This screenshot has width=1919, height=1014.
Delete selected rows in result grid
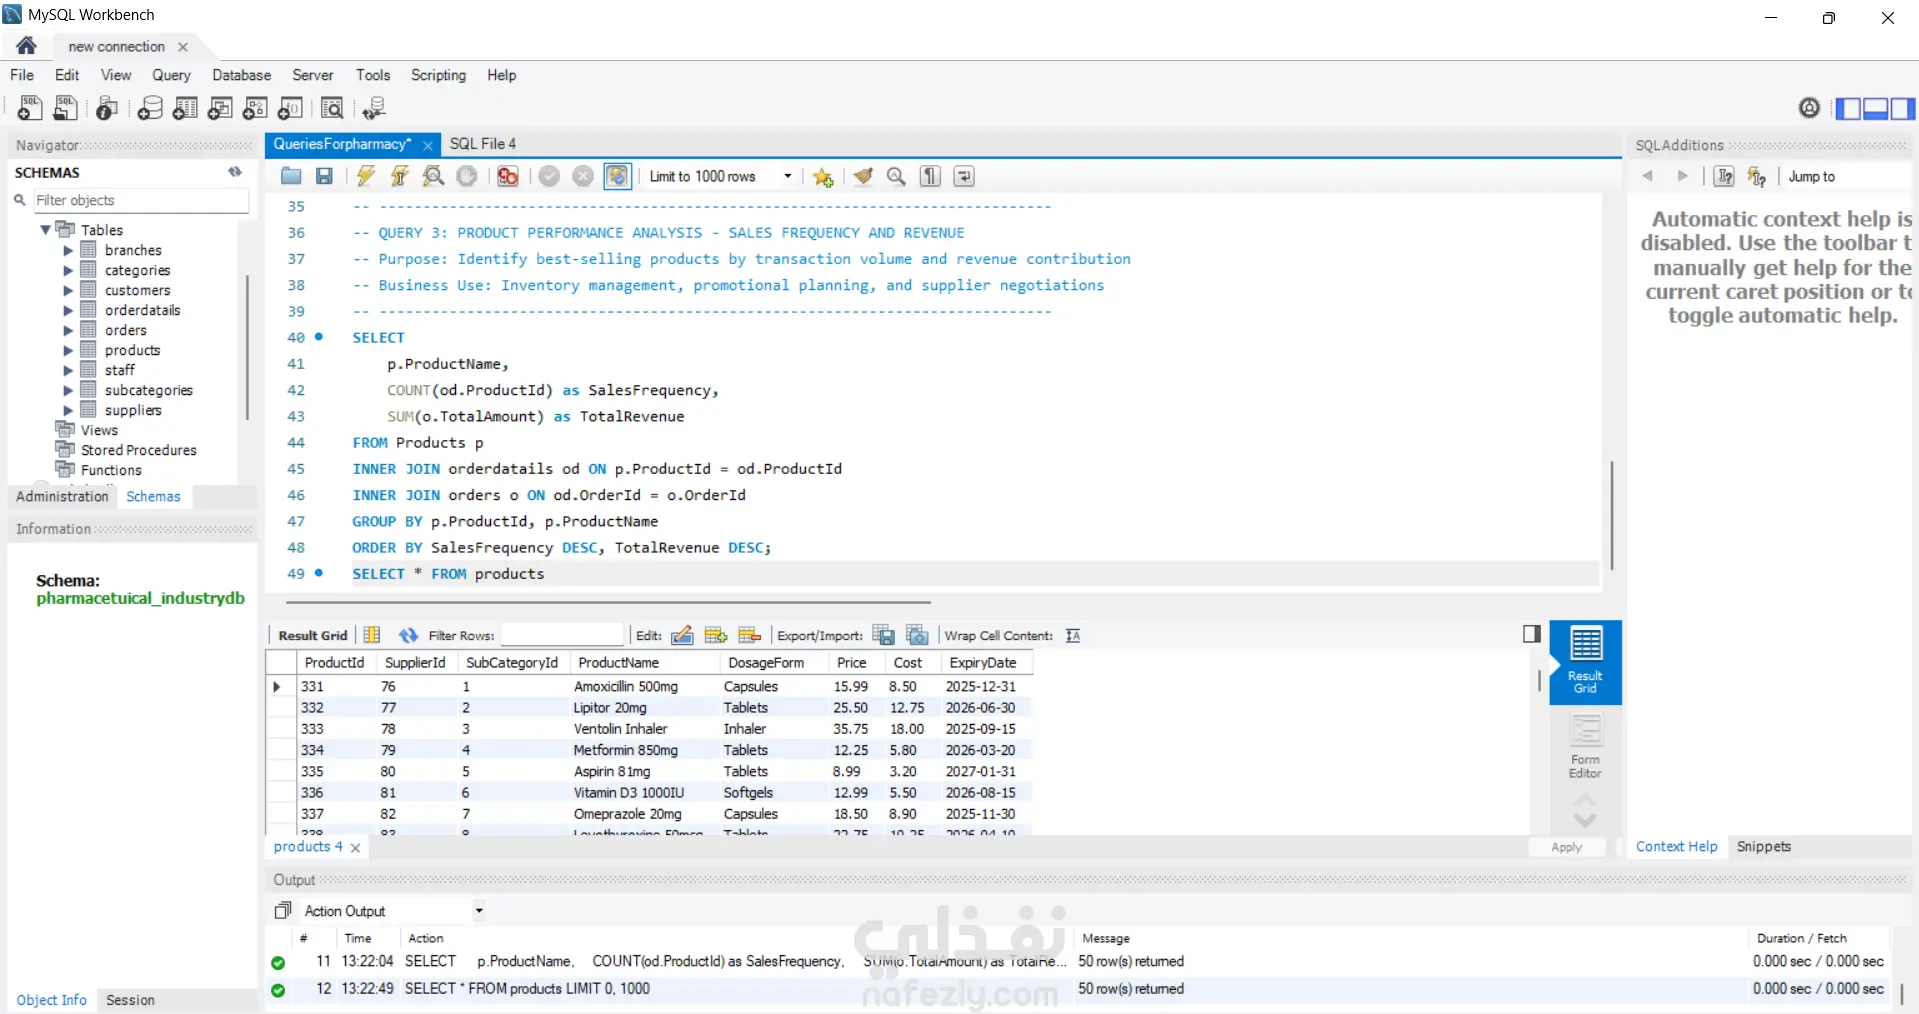point(750,636)
